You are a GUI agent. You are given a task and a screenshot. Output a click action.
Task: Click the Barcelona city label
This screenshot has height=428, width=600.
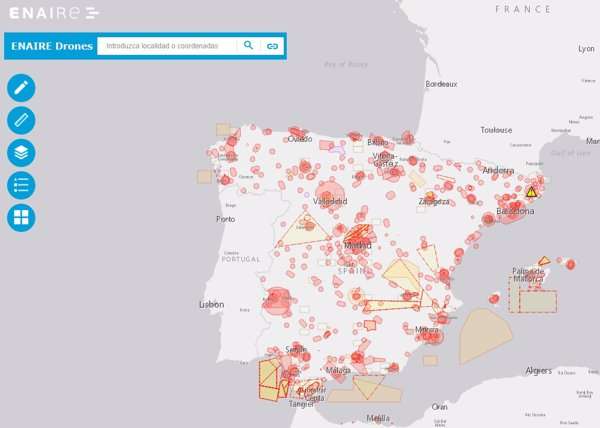pyautogui.click(x=516, y=212)
